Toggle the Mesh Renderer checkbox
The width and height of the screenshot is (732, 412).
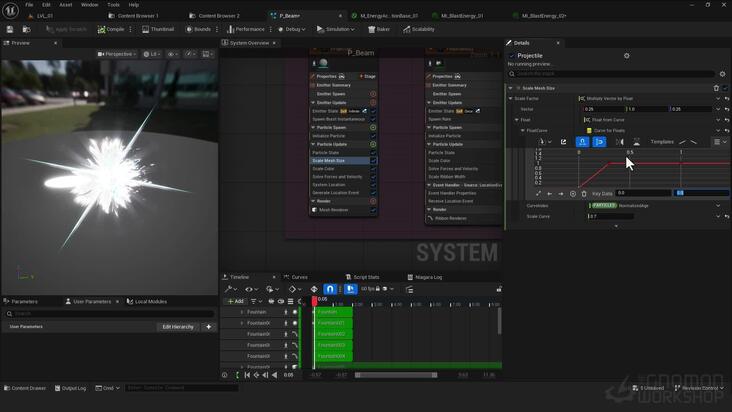tap(373, 210)
